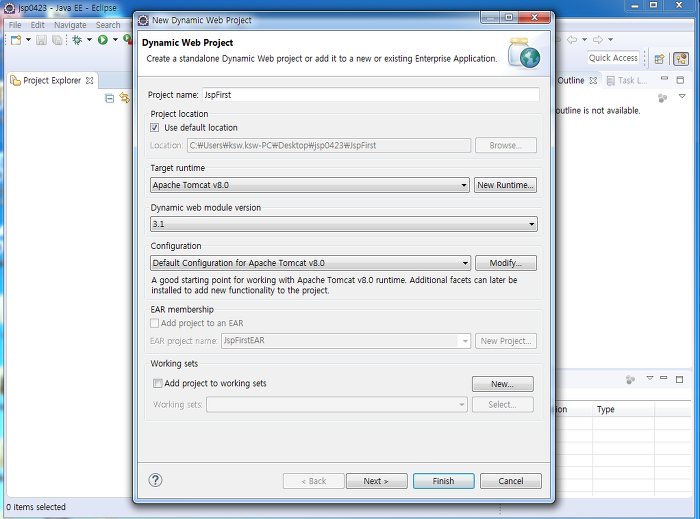
Task: Click the New Runtime... button
Action: click(x=505, y=185)
